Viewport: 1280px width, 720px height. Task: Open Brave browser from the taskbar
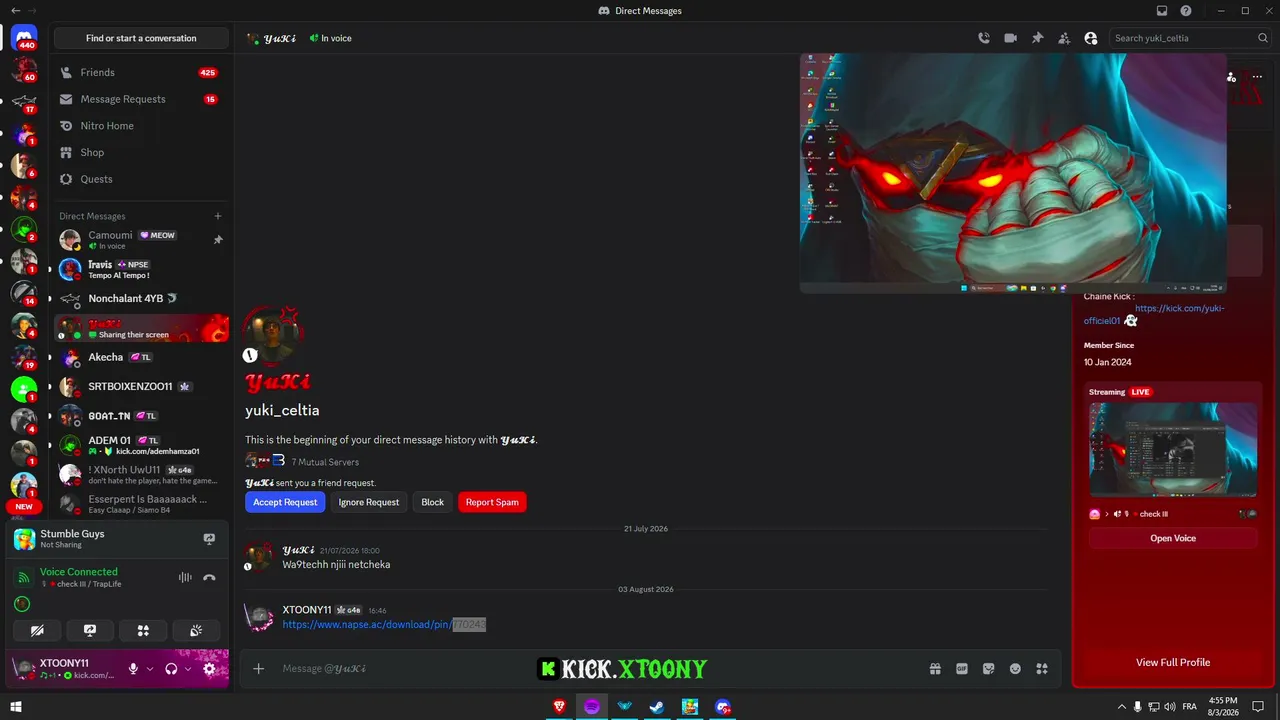[x=559, y=707]
